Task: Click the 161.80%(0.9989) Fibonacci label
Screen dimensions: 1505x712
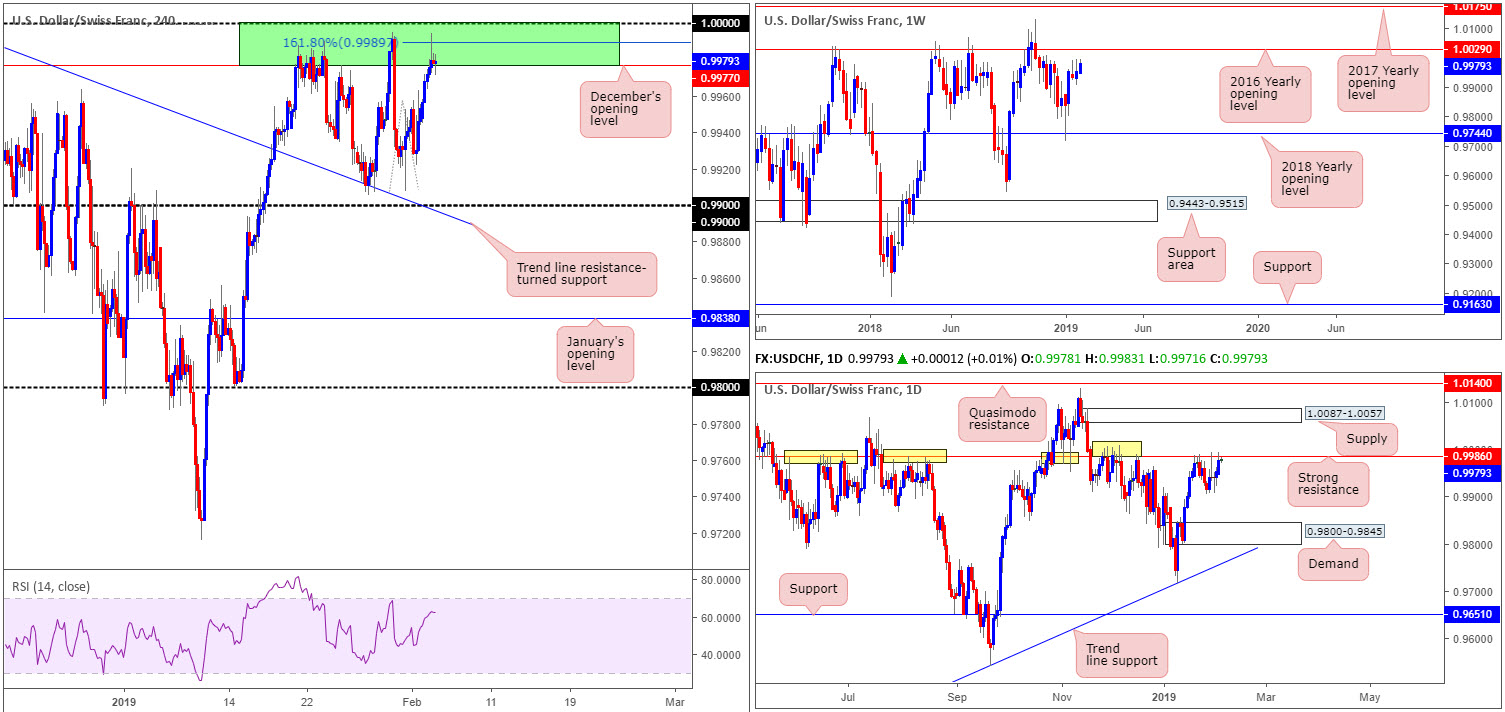Action: (x=340, y=43)
